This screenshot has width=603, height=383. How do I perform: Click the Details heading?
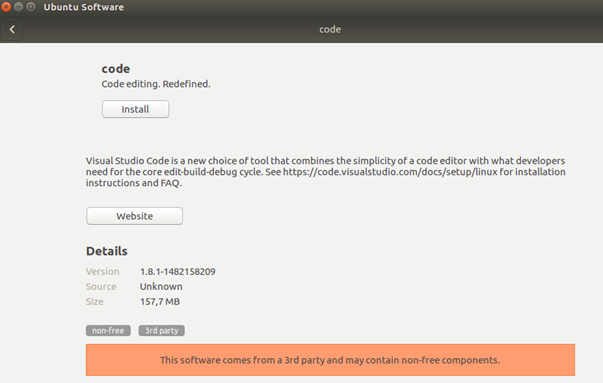[x=107, y=251]
